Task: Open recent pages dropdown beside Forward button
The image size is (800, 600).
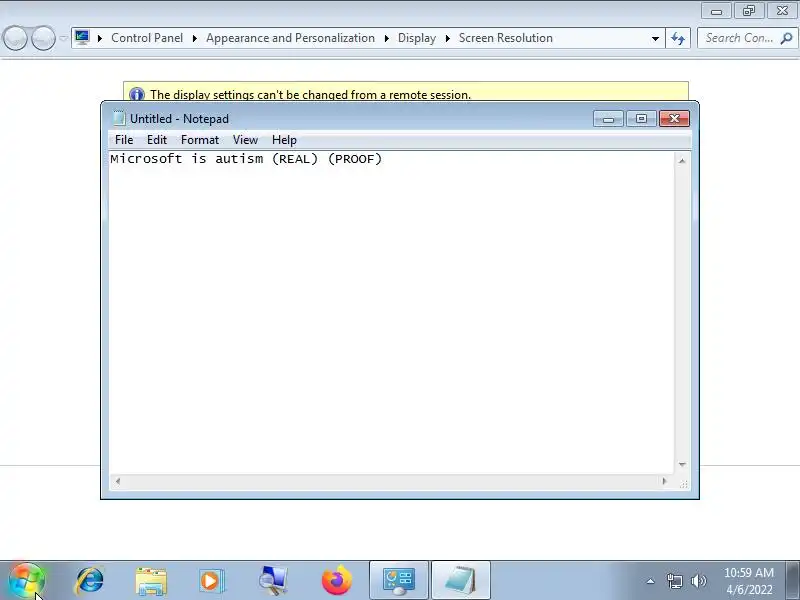Action: click(x=63, y=38)
